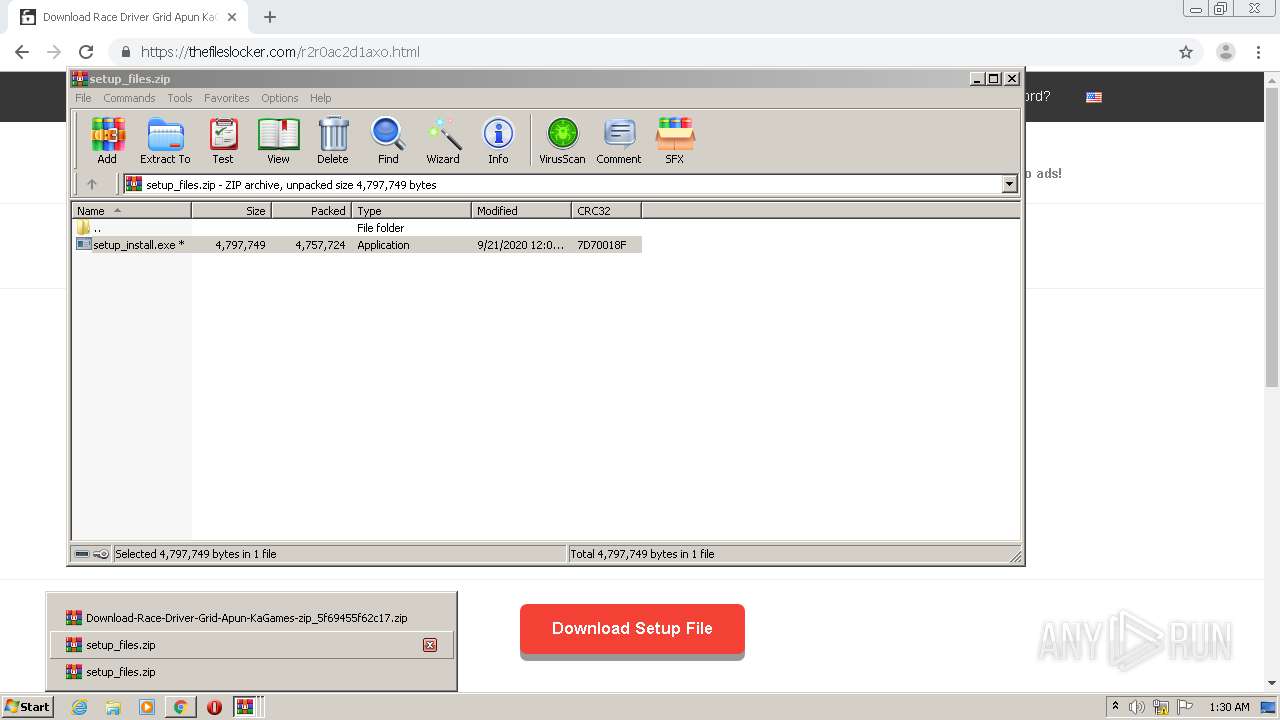Open Windows Explorer taskbar icon
Screen dimensions: 1280x720
[x=113, y=707]
